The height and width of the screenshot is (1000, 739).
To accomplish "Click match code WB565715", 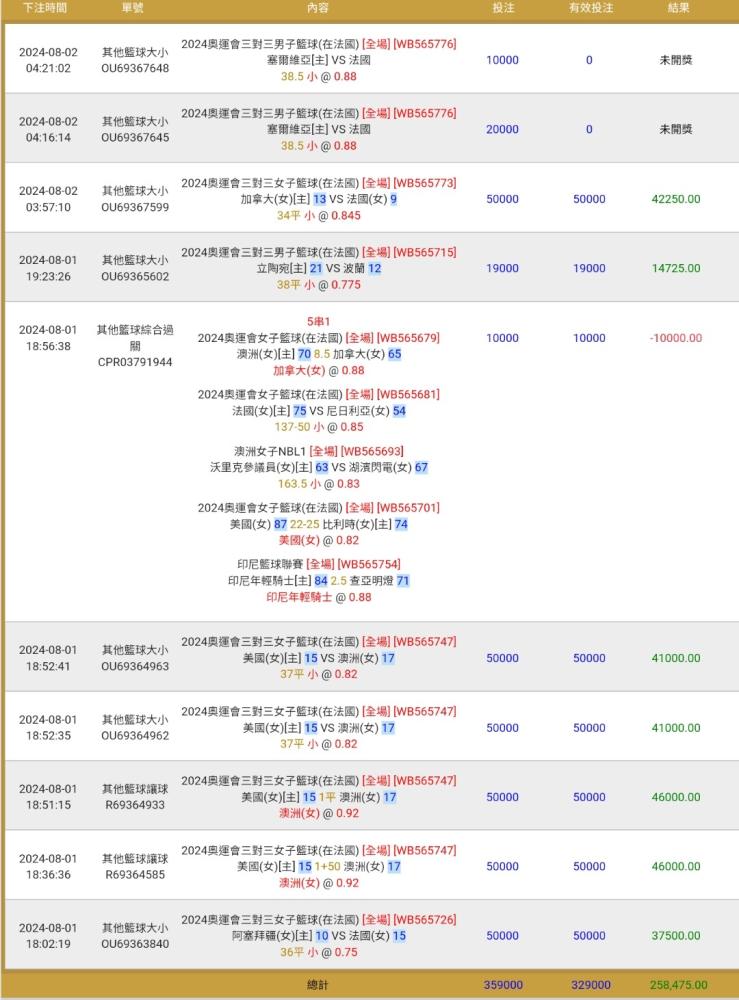I will (425, 252).
